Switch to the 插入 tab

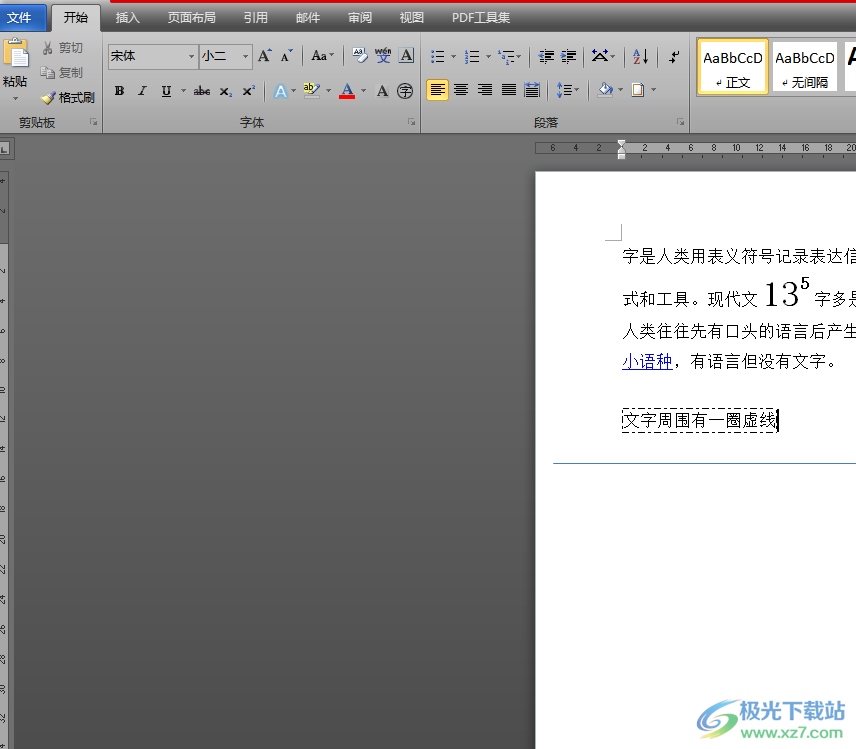(128, 18)
